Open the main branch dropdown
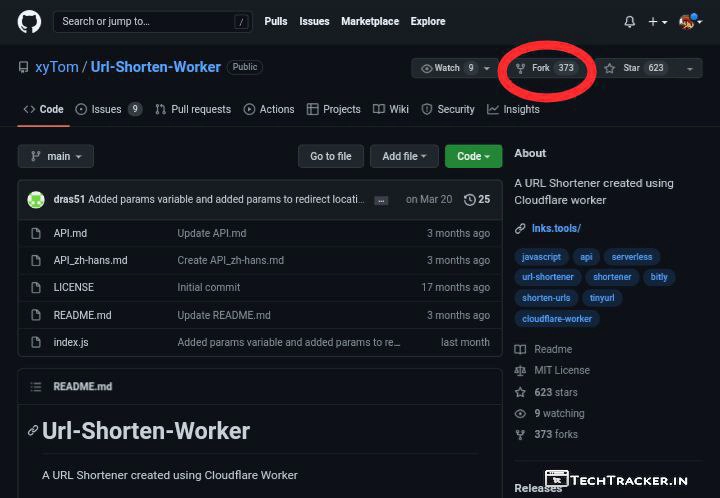This screenshot has width=720, height=498. 56,156
